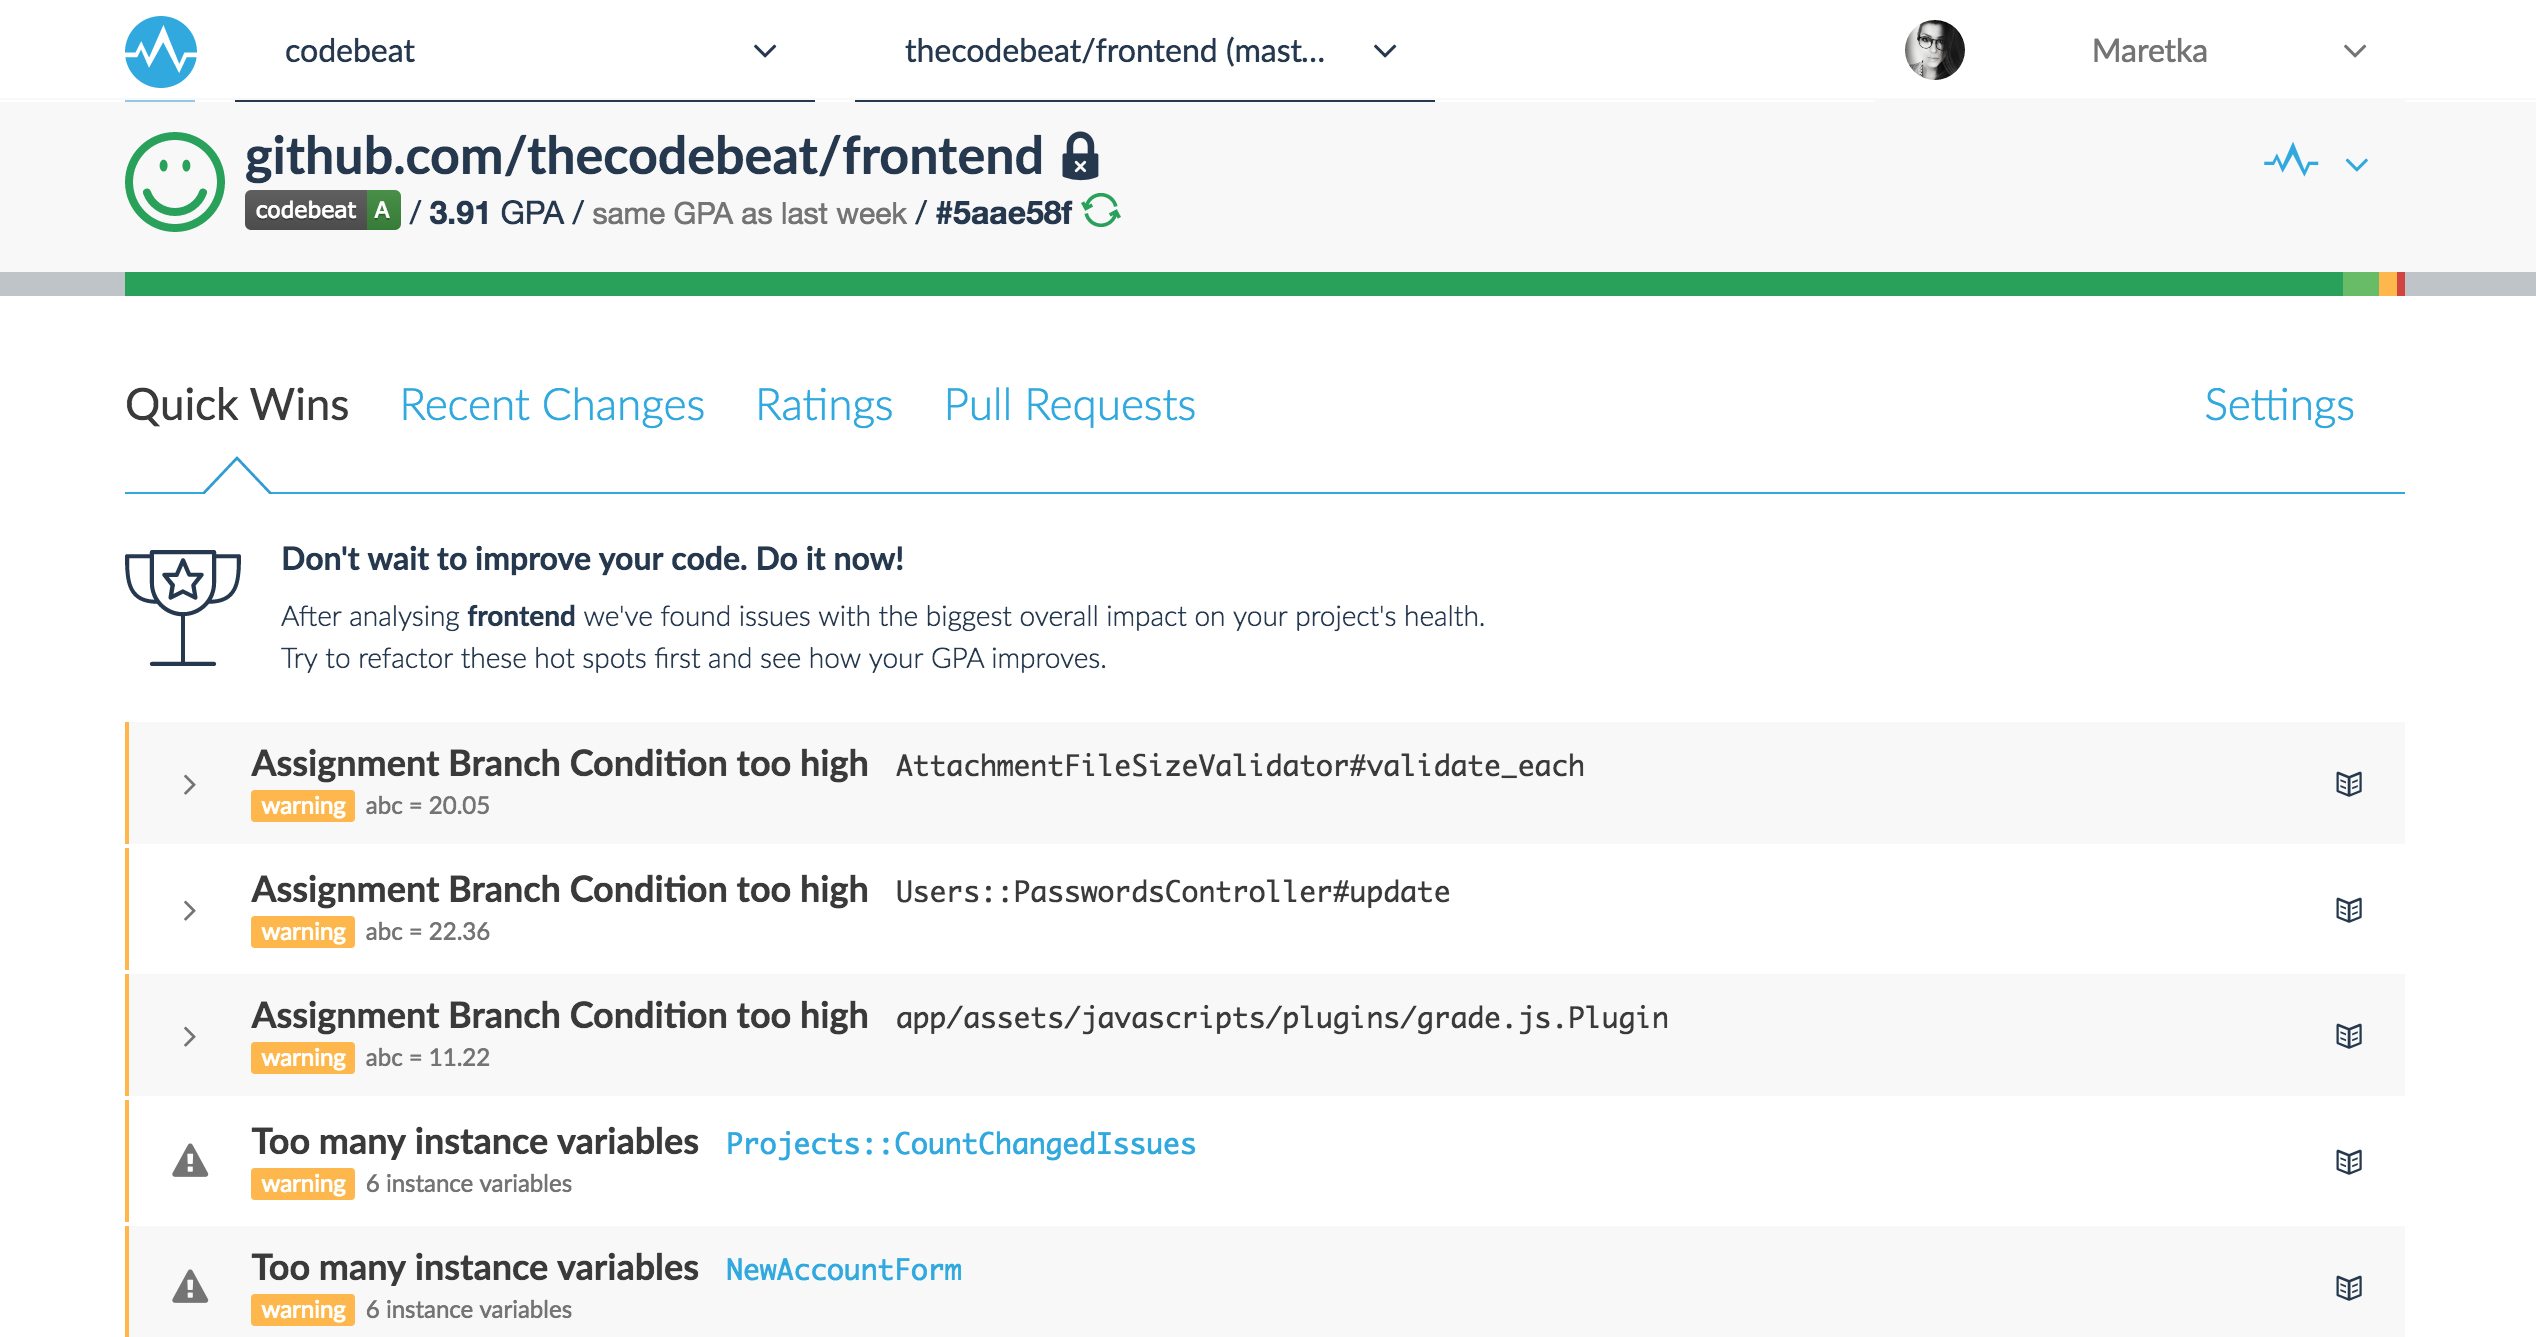Viewport: 2536px width, 1337px height.
Task: Open docs book icon for CountChangedIssues issue
Action: 2348,1162
